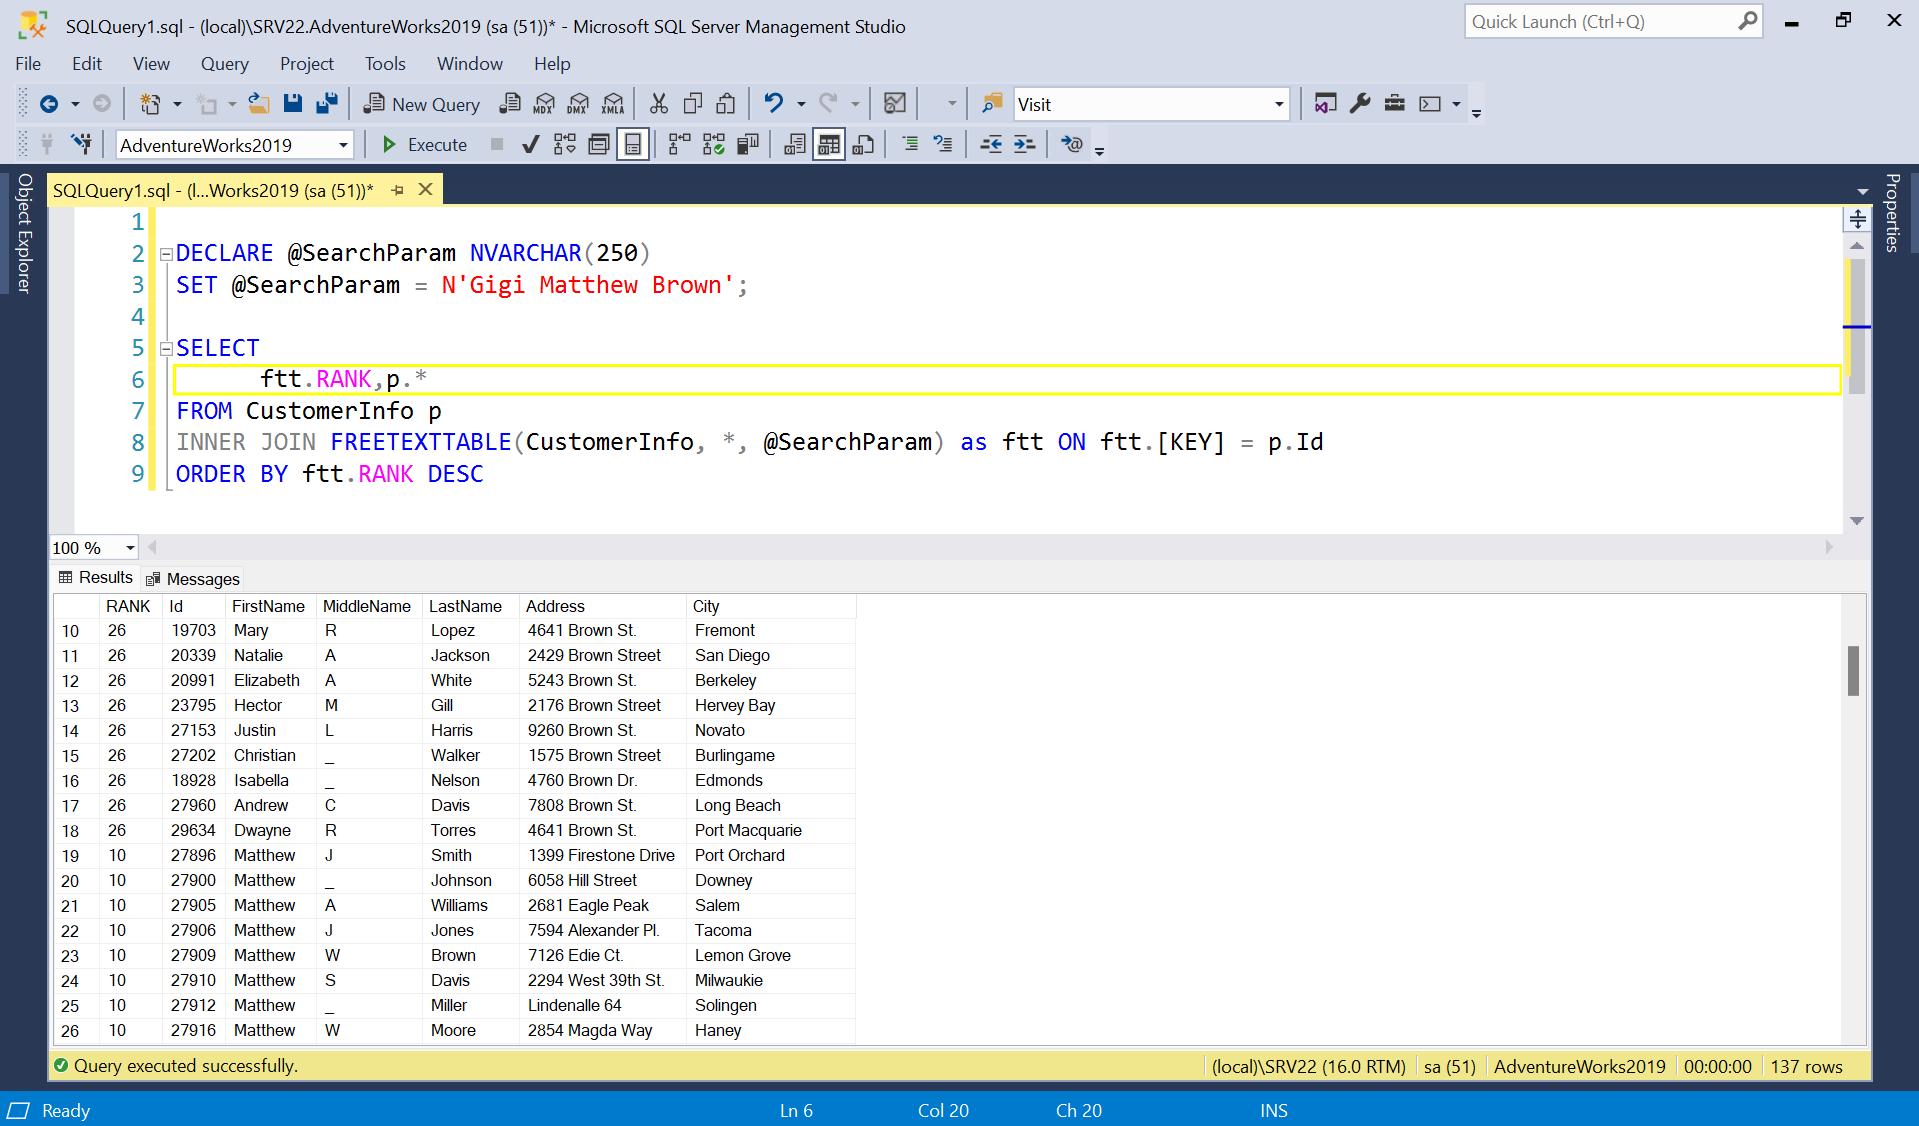This screenshot has height=1126, width=1919.
Task: Open the Query menu
Action: coord(224,64)
